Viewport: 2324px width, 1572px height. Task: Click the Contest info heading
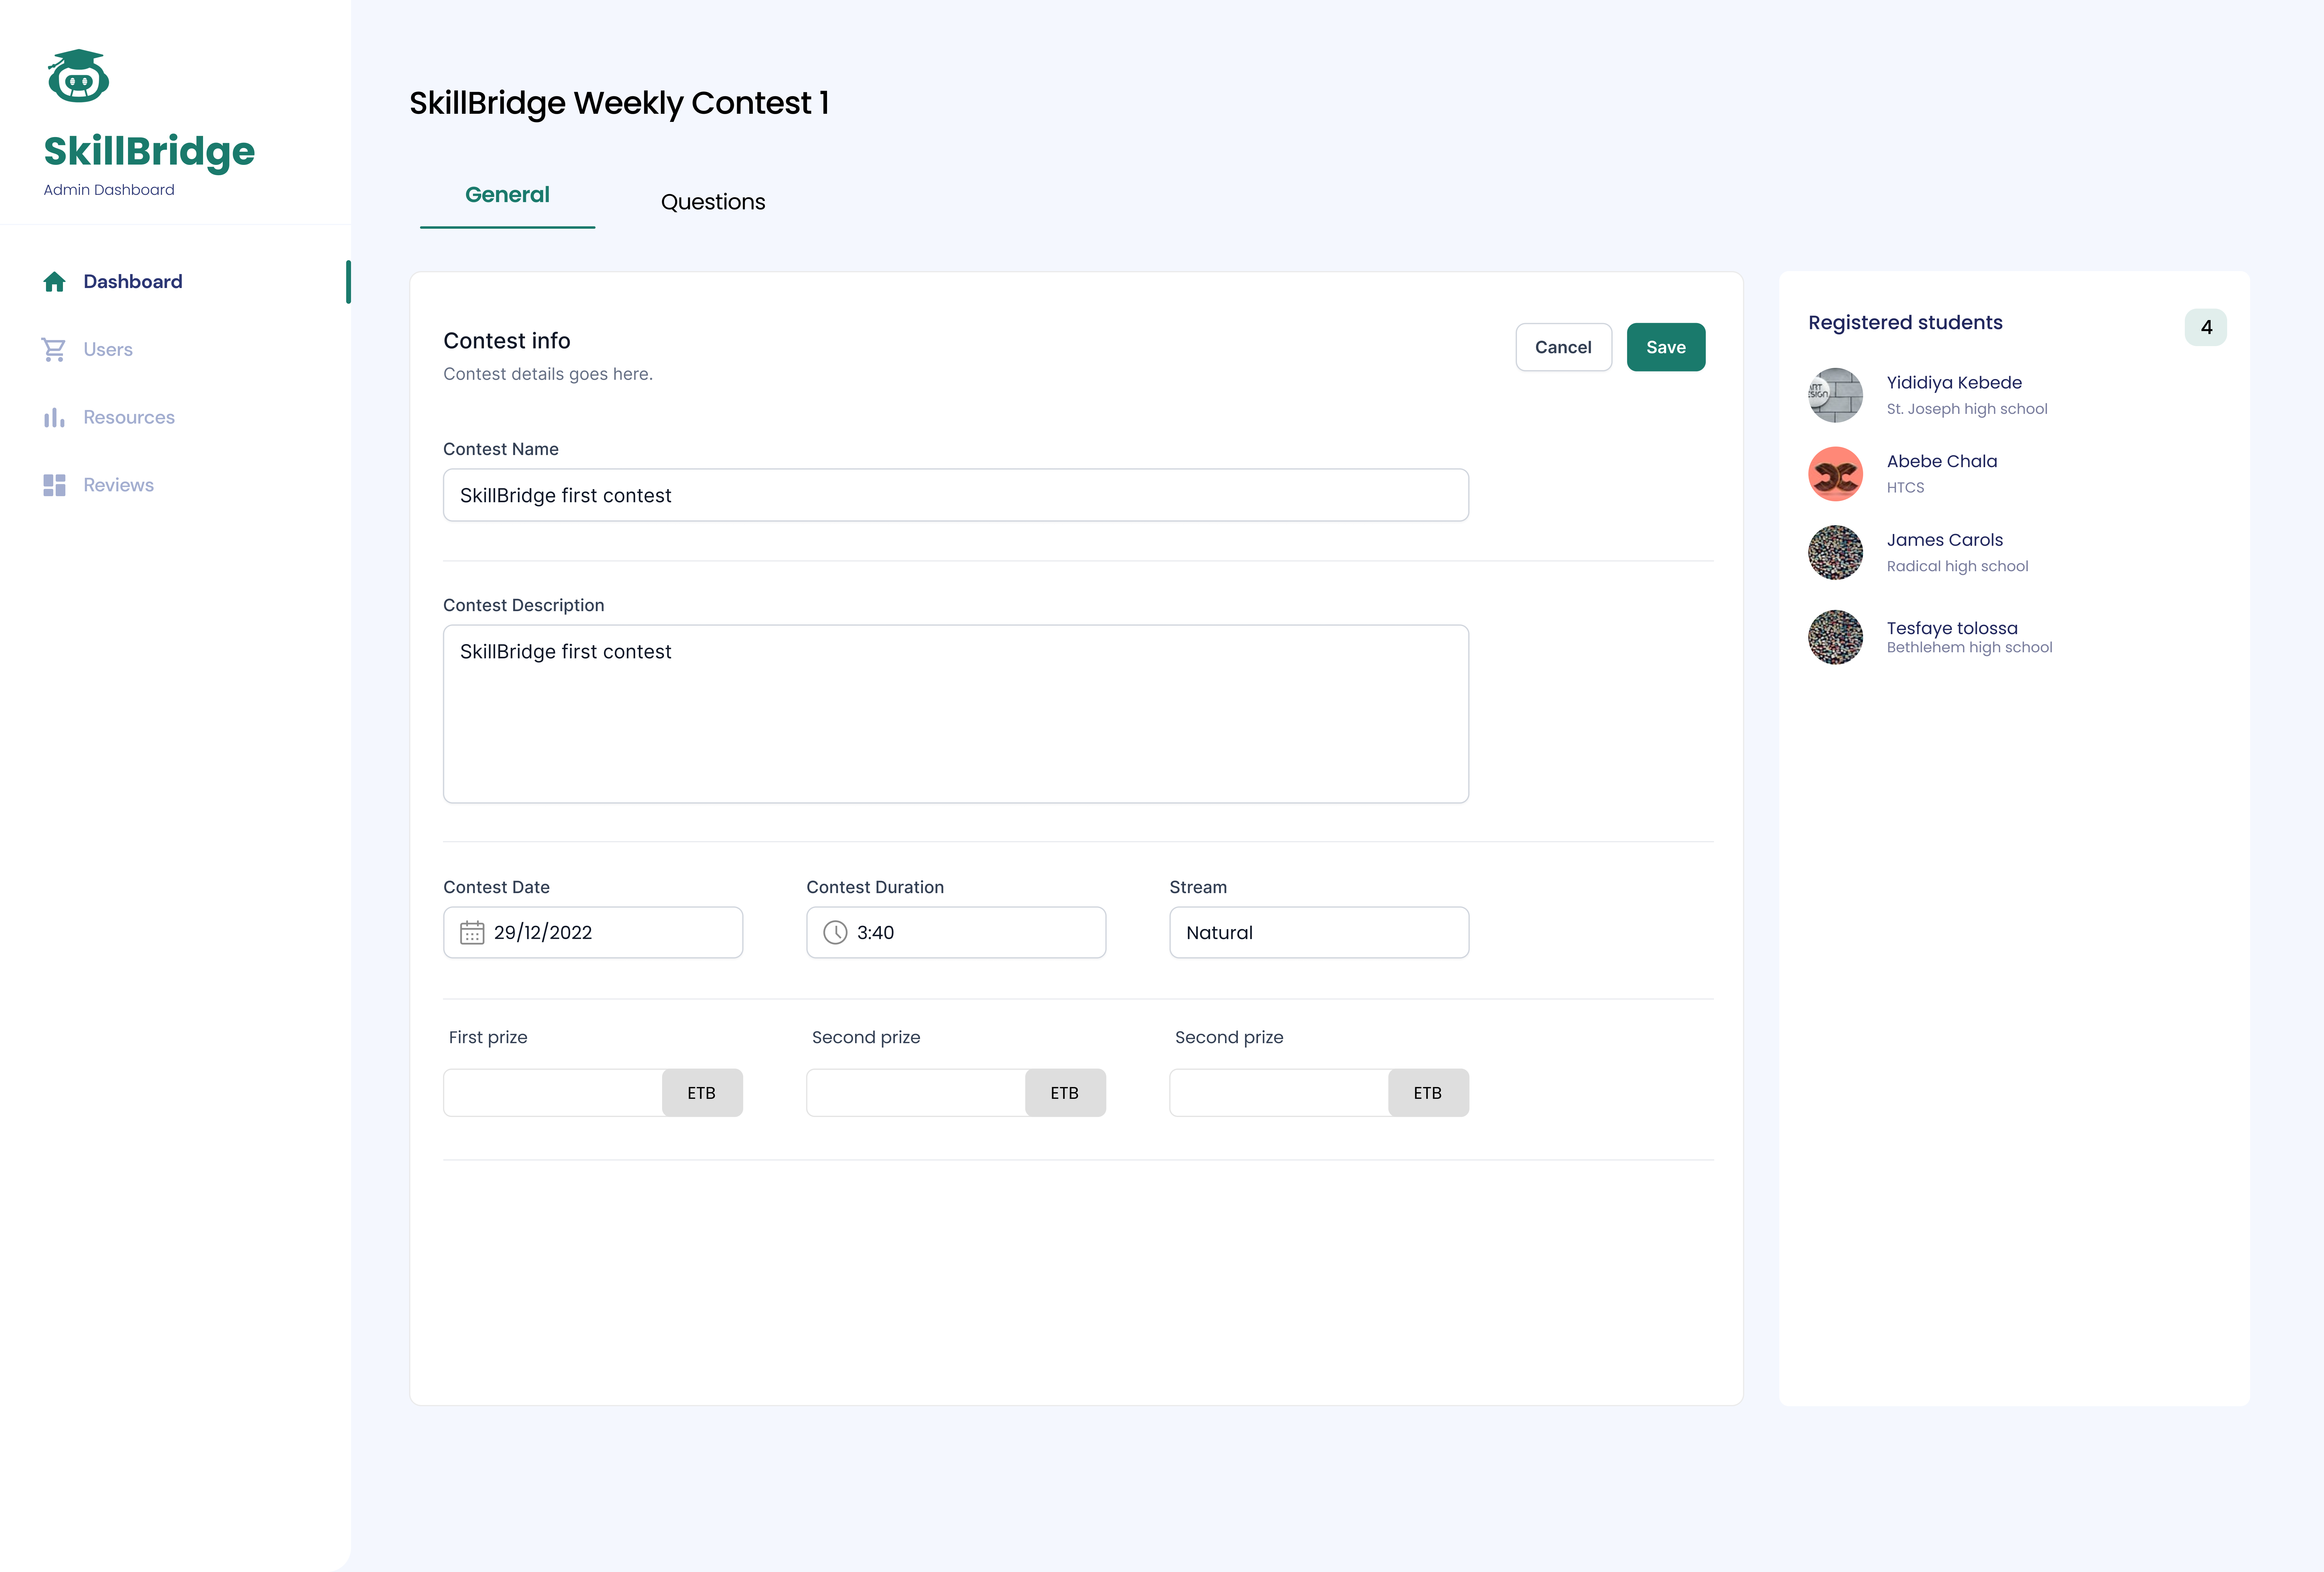[507, 341]
